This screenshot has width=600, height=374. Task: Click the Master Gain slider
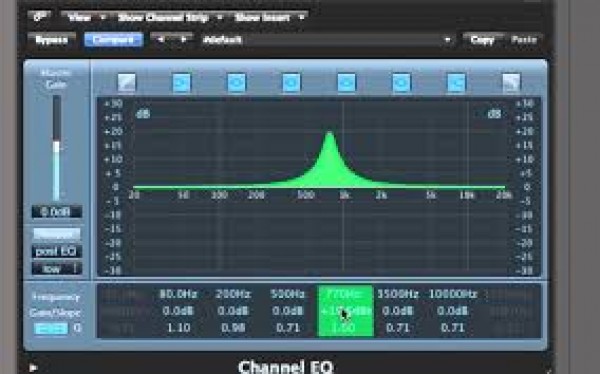pyautogui.click(x=57, y=148)
